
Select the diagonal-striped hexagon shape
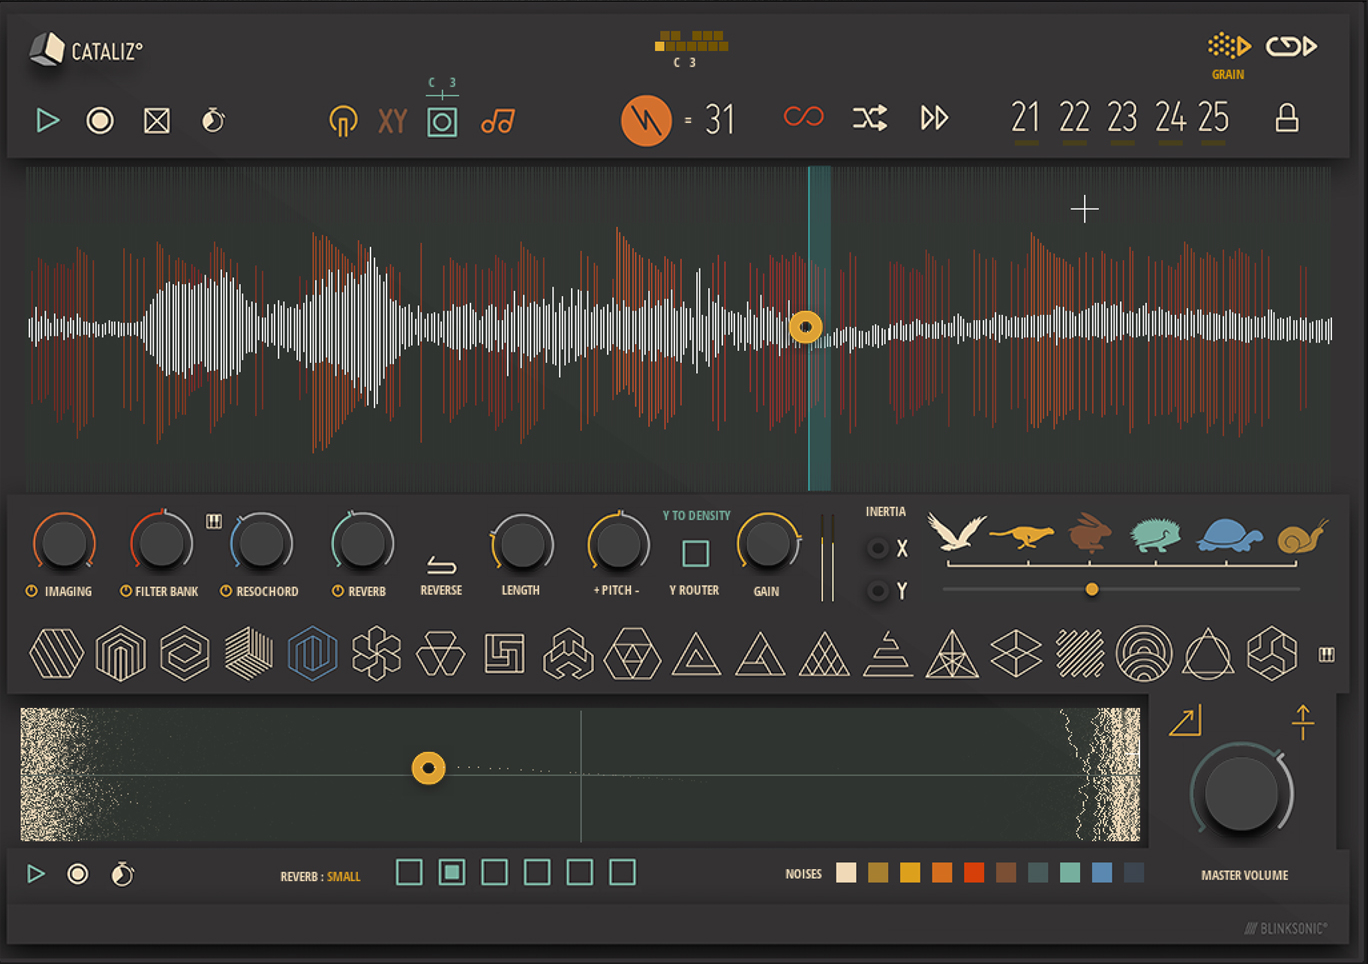57,654
